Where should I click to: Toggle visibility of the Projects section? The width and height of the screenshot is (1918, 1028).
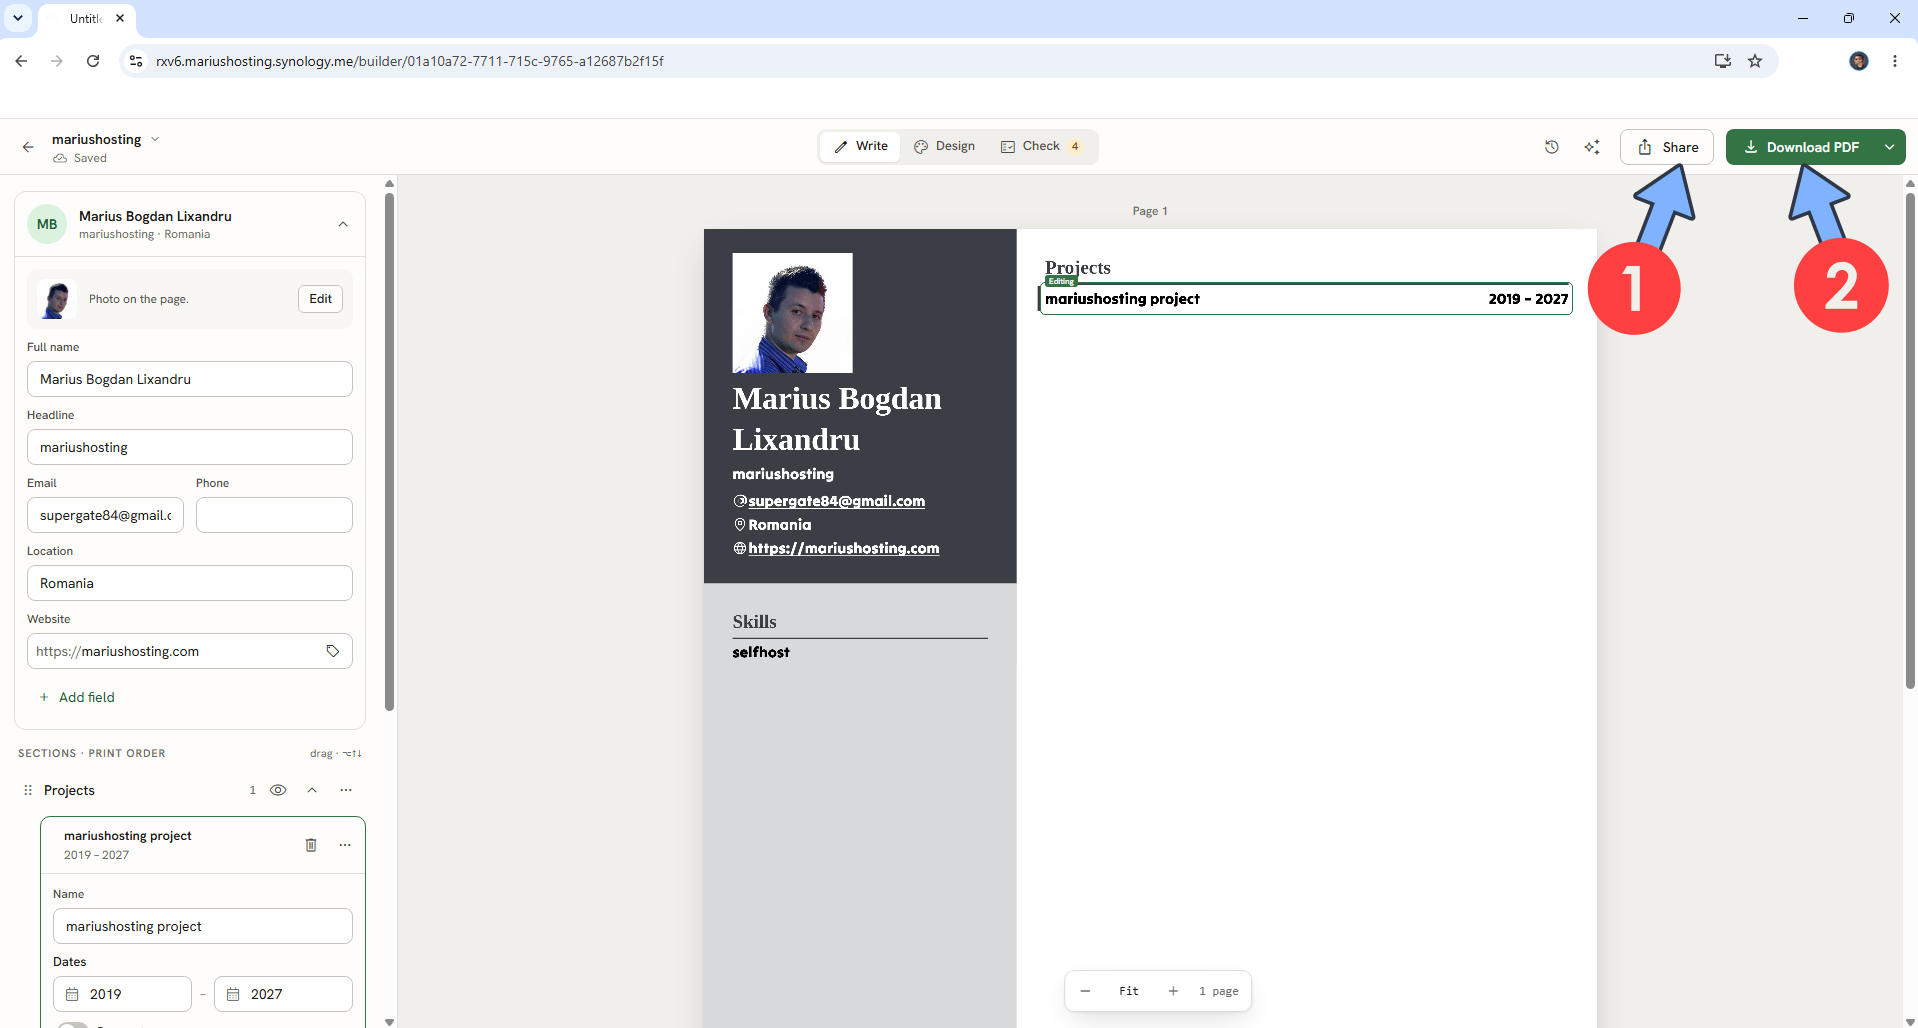click(278, 790)
